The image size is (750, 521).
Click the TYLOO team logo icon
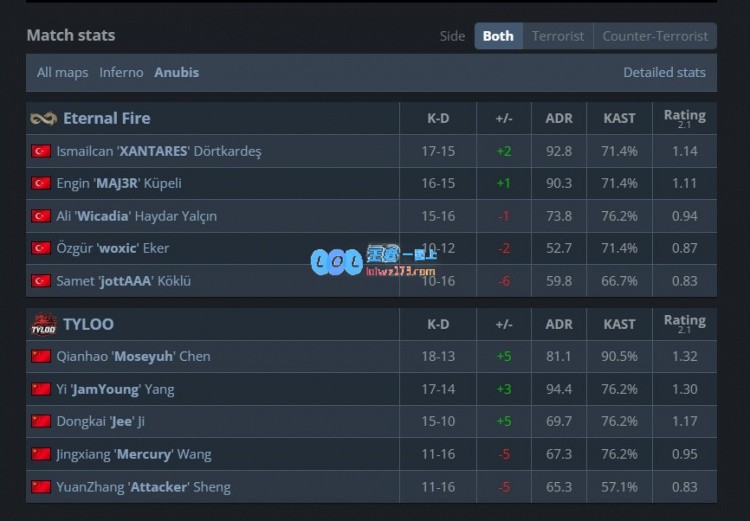pos(43,324)
